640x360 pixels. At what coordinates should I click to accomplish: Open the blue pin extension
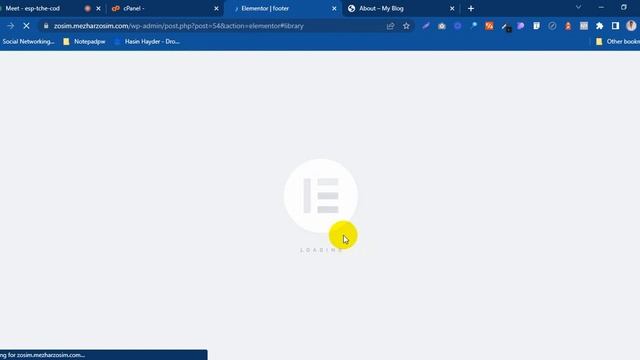point(473,26)
